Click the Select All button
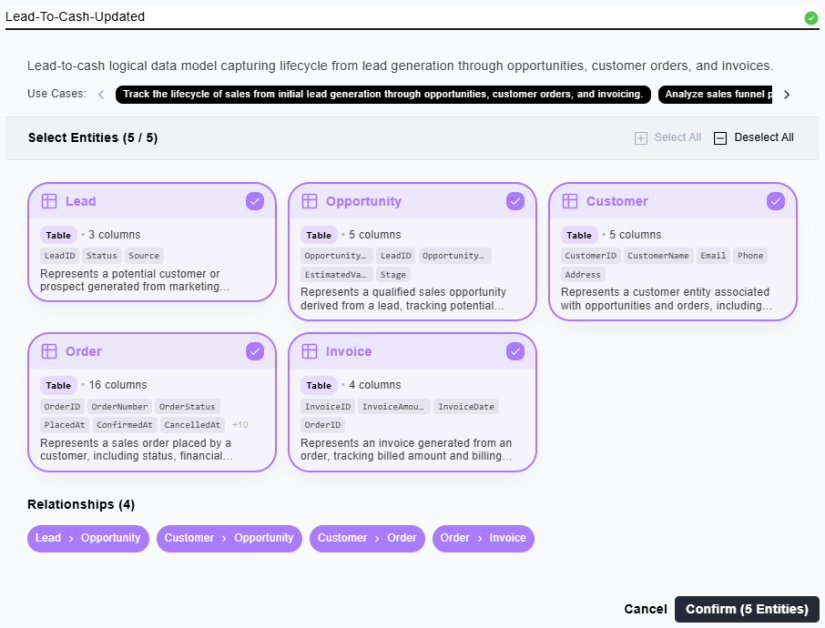825x628 pixels. tap(668, 138)
